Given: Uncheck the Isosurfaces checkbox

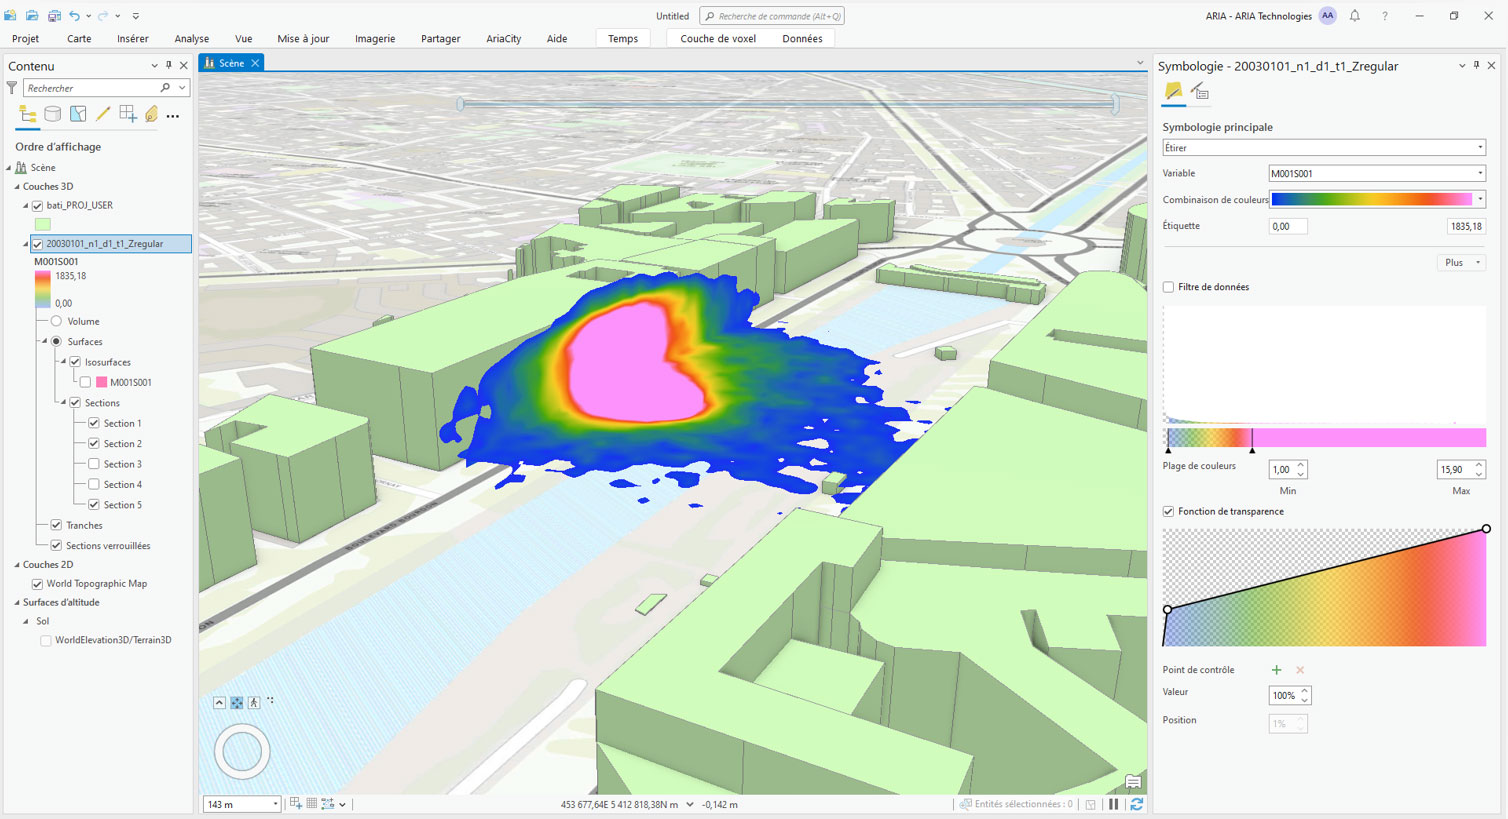Looking at the screenshot, I should click(75, 362).
